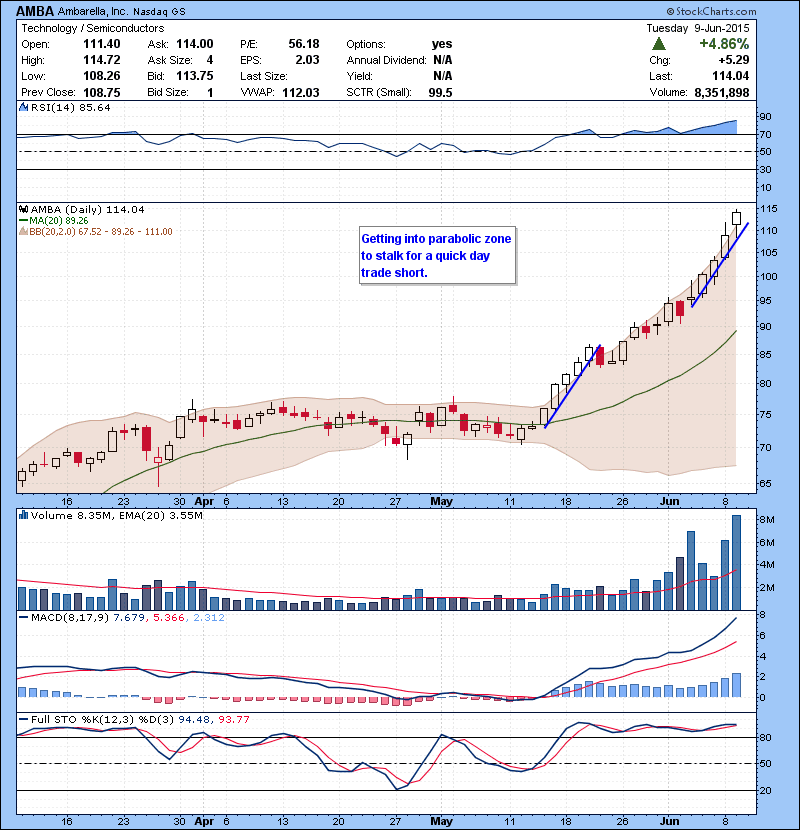Image resolution: width=800 pixels, height=830 pixels.
Task: Click the 115 mark on price axis
Action: click(768, 209)
